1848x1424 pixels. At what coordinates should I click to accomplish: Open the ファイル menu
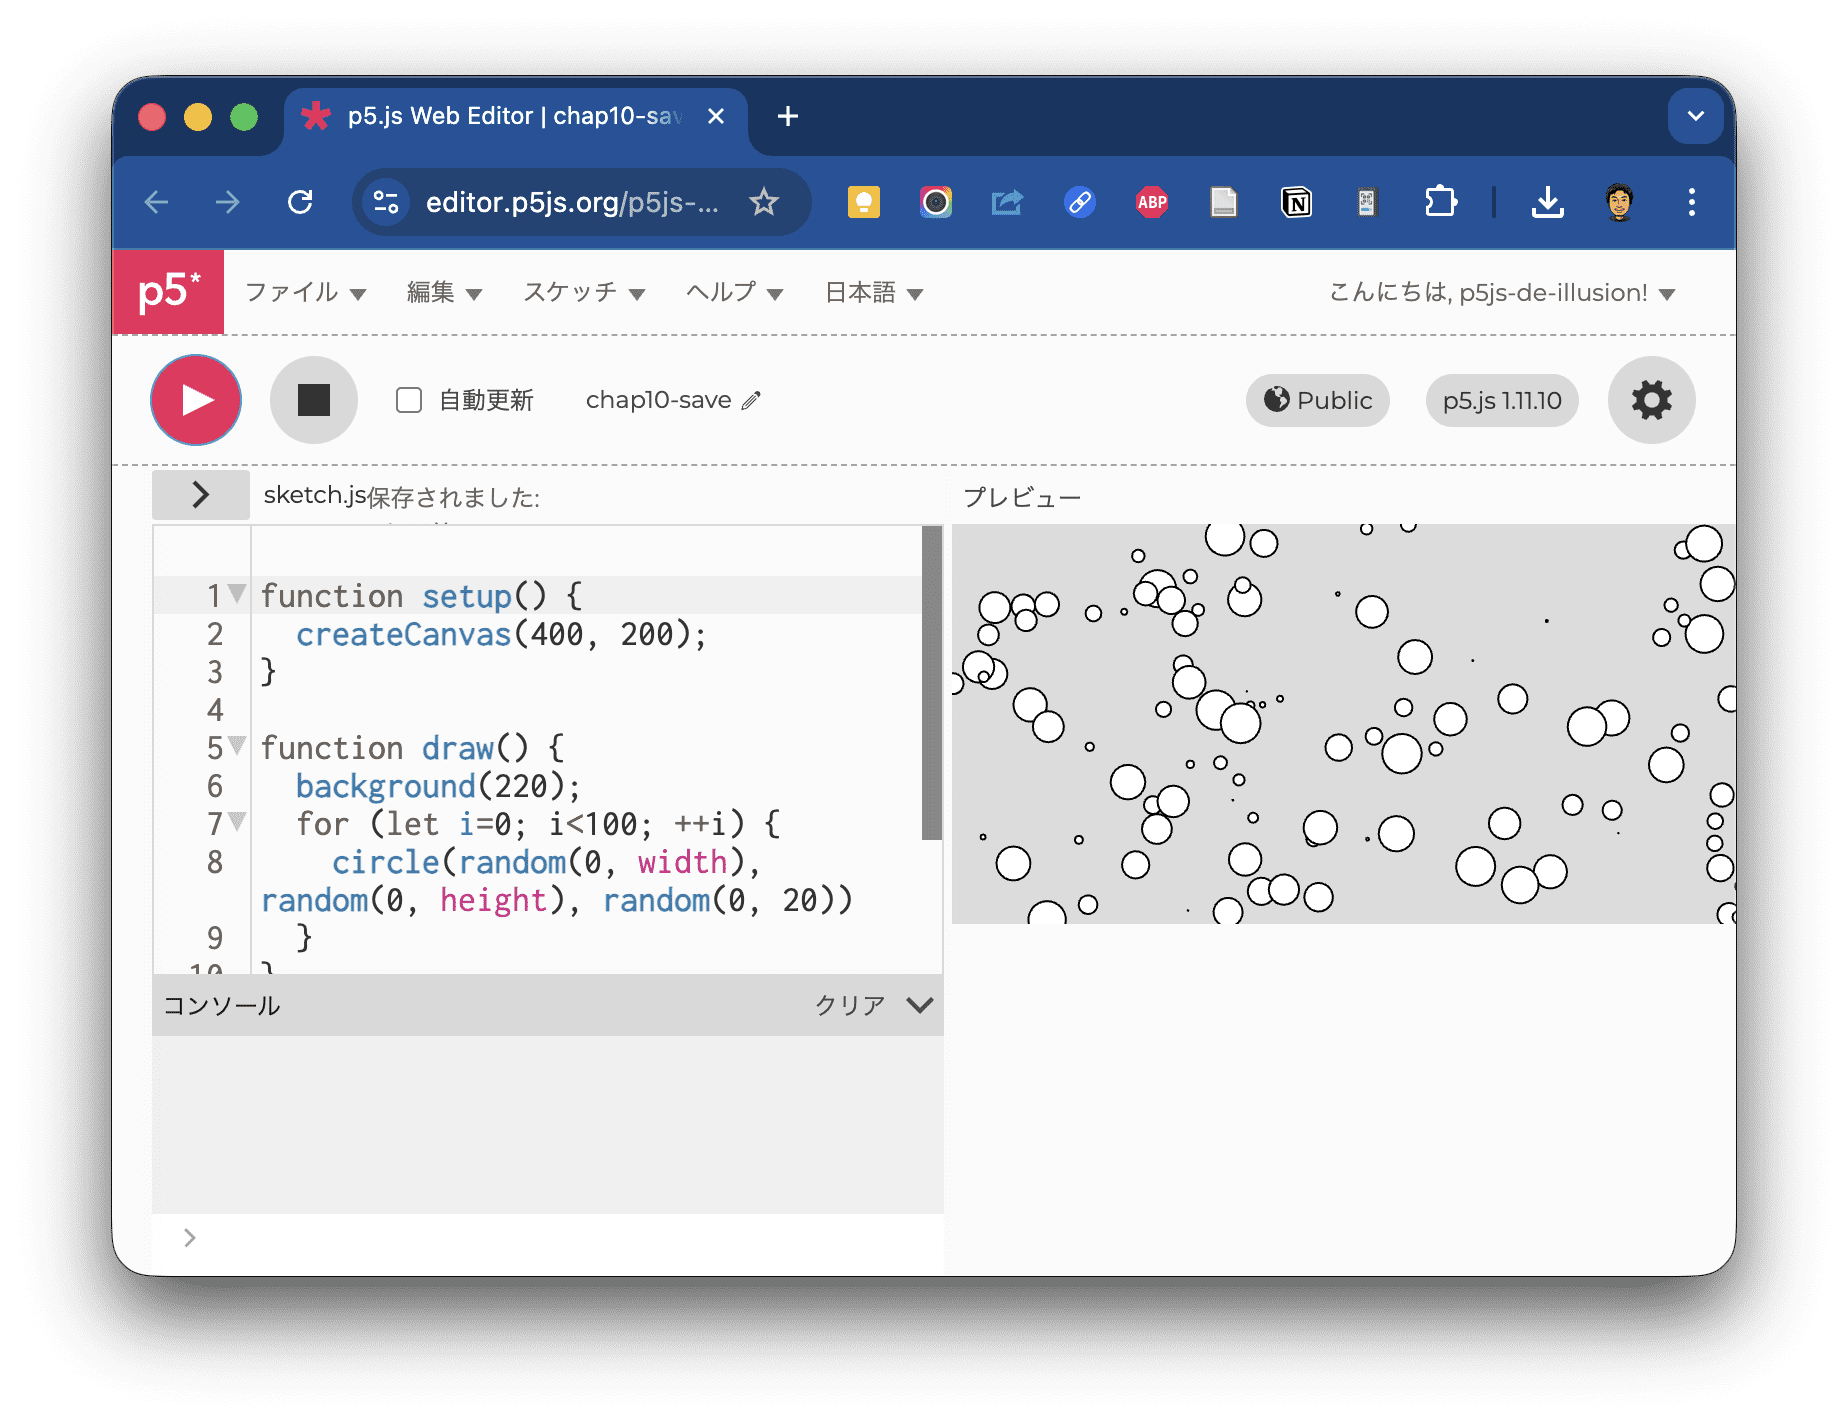click(305, 292)
